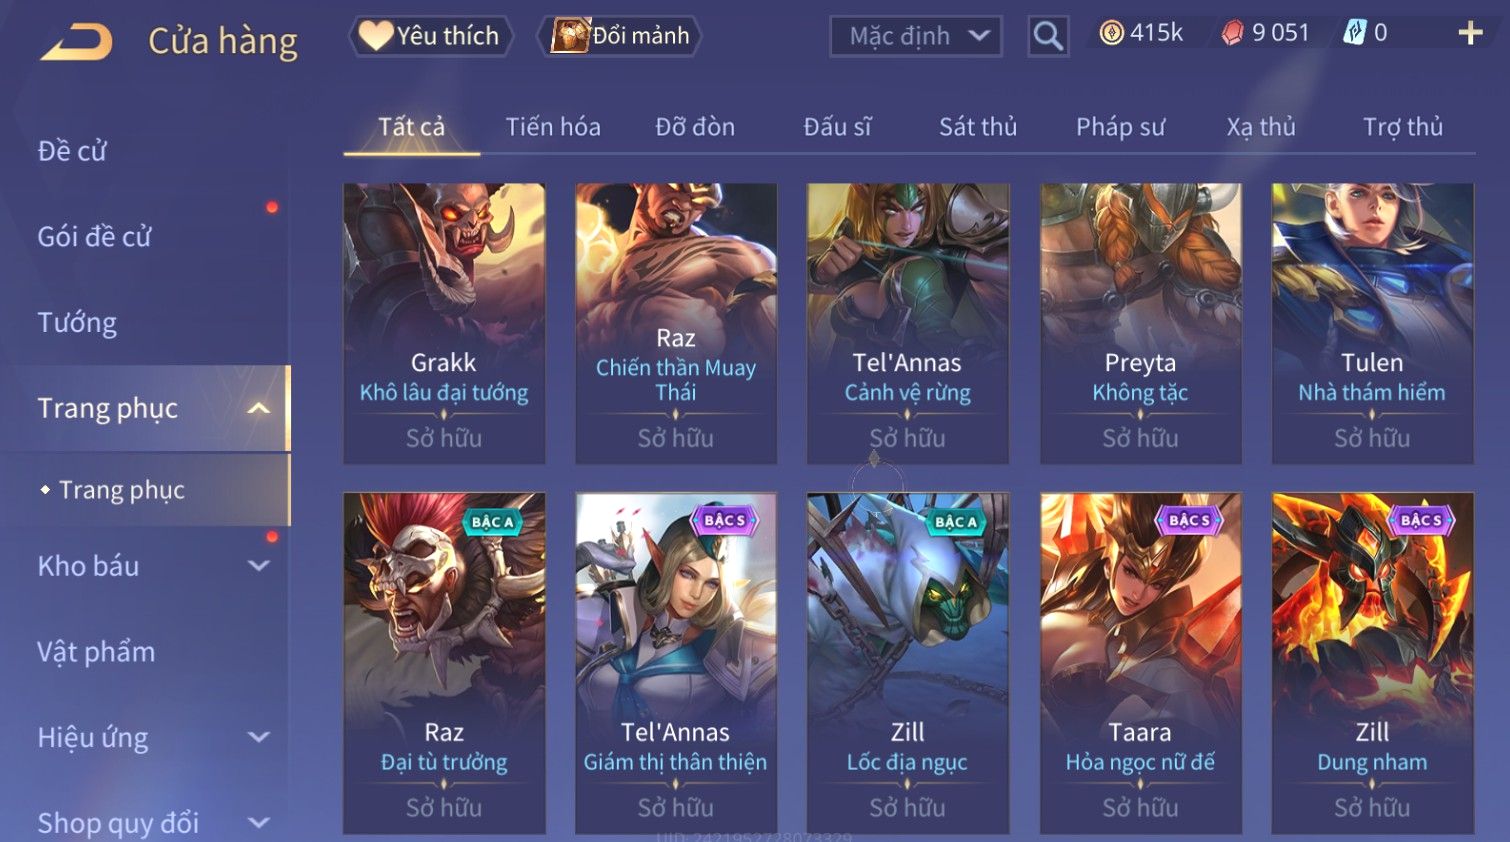Image resolution: width=1510 pixels, height=842 pixels.
Task: Open the search magnifier icon
Action: tap(1048, 36)
